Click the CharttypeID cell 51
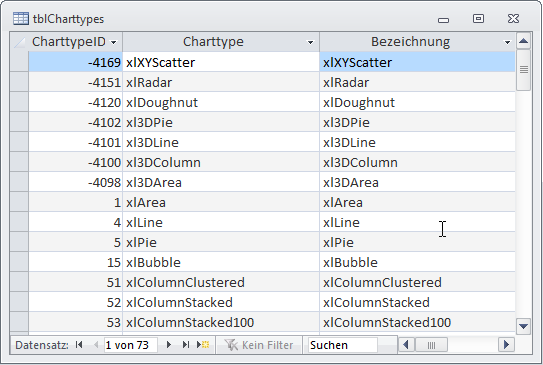The width and height of the screenshot is (543, 365). pos(75,282)
